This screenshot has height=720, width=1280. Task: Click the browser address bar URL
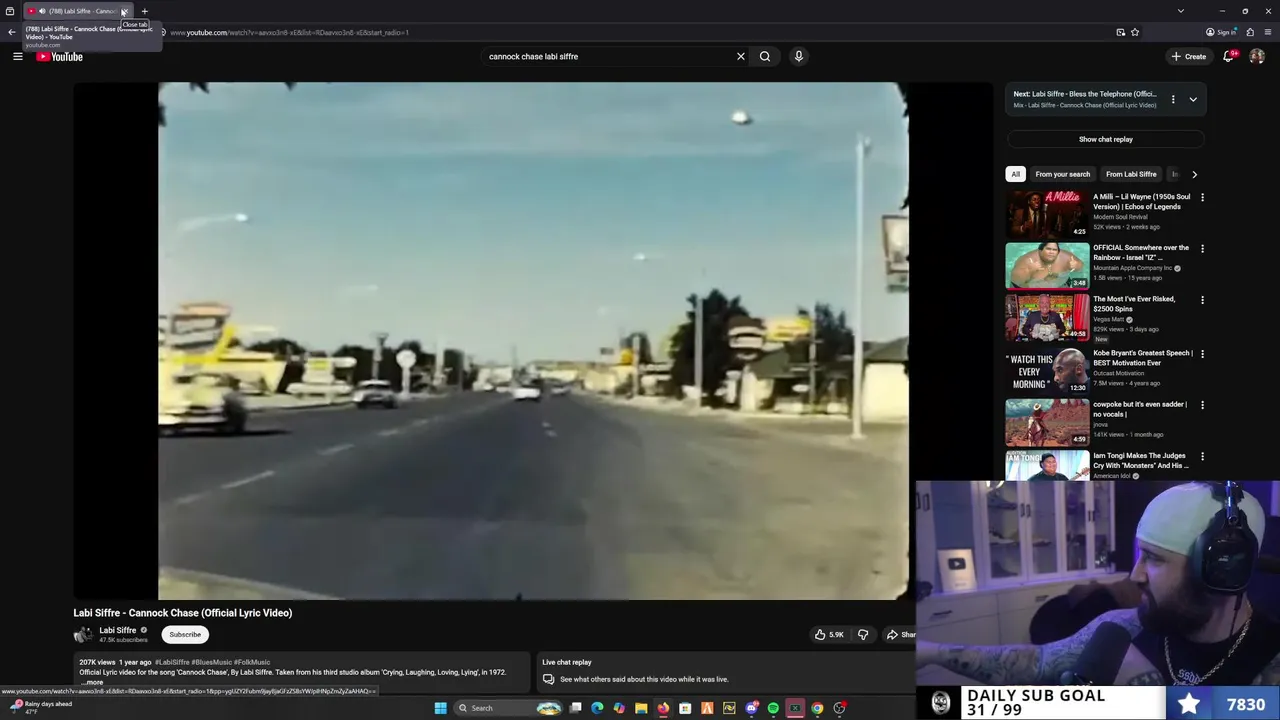point(289,32)
